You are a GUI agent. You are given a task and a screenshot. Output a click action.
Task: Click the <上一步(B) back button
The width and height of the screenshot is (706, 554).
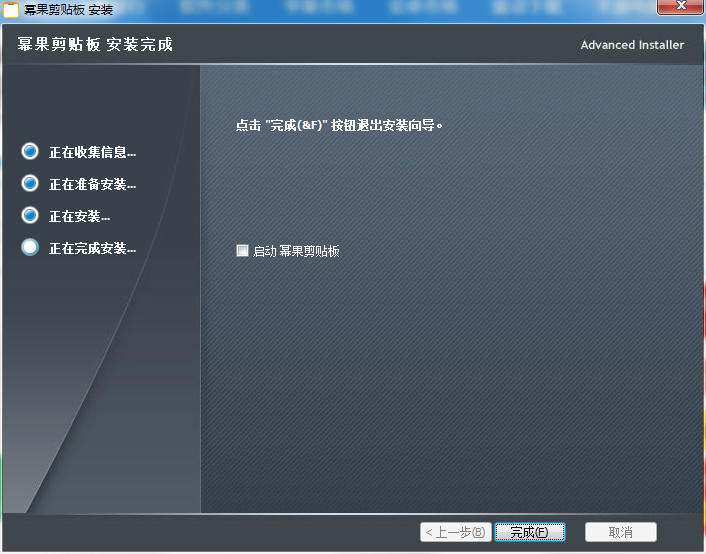[x=455, y=532]
